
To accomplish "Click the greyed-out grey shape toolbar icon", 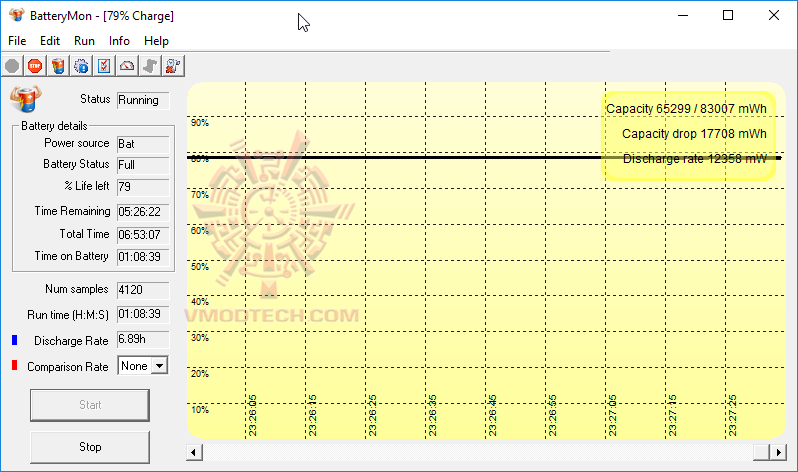I will pyautogui.click(x=150, y=66).
